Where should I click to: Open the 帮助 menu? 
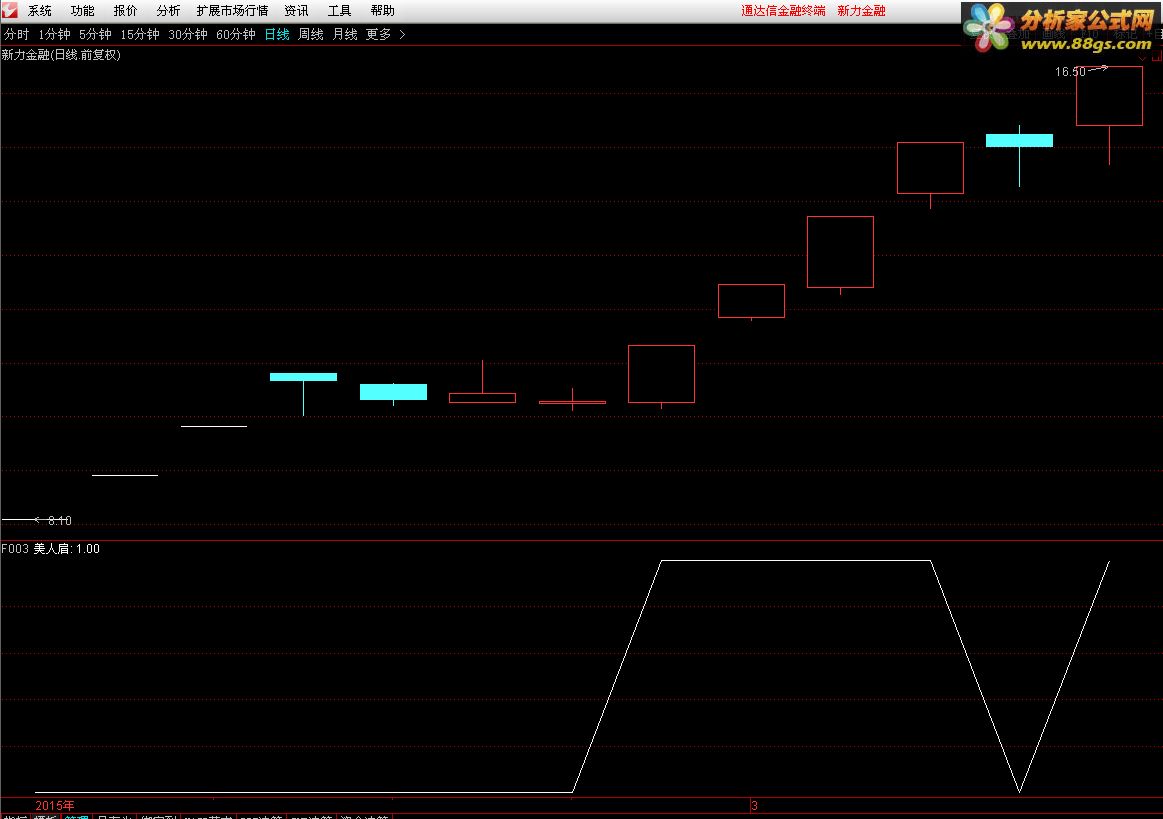tap(383, 10)
